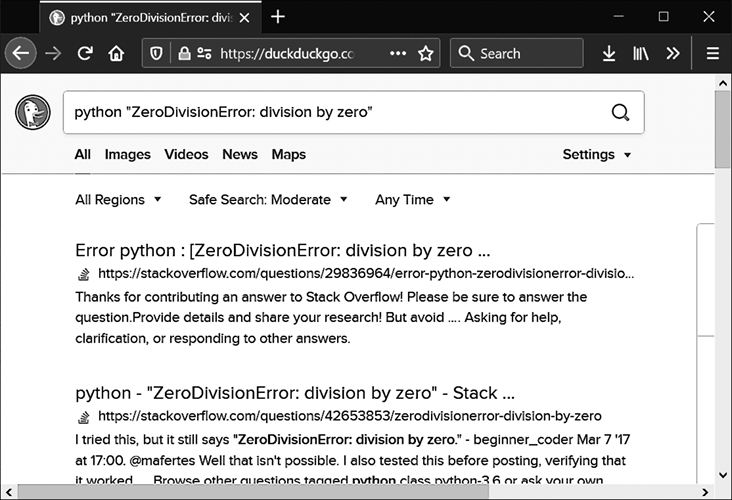732x500 pixels.
Task: Click the browser Back arrow button
Action: click(x=21, y=54)
